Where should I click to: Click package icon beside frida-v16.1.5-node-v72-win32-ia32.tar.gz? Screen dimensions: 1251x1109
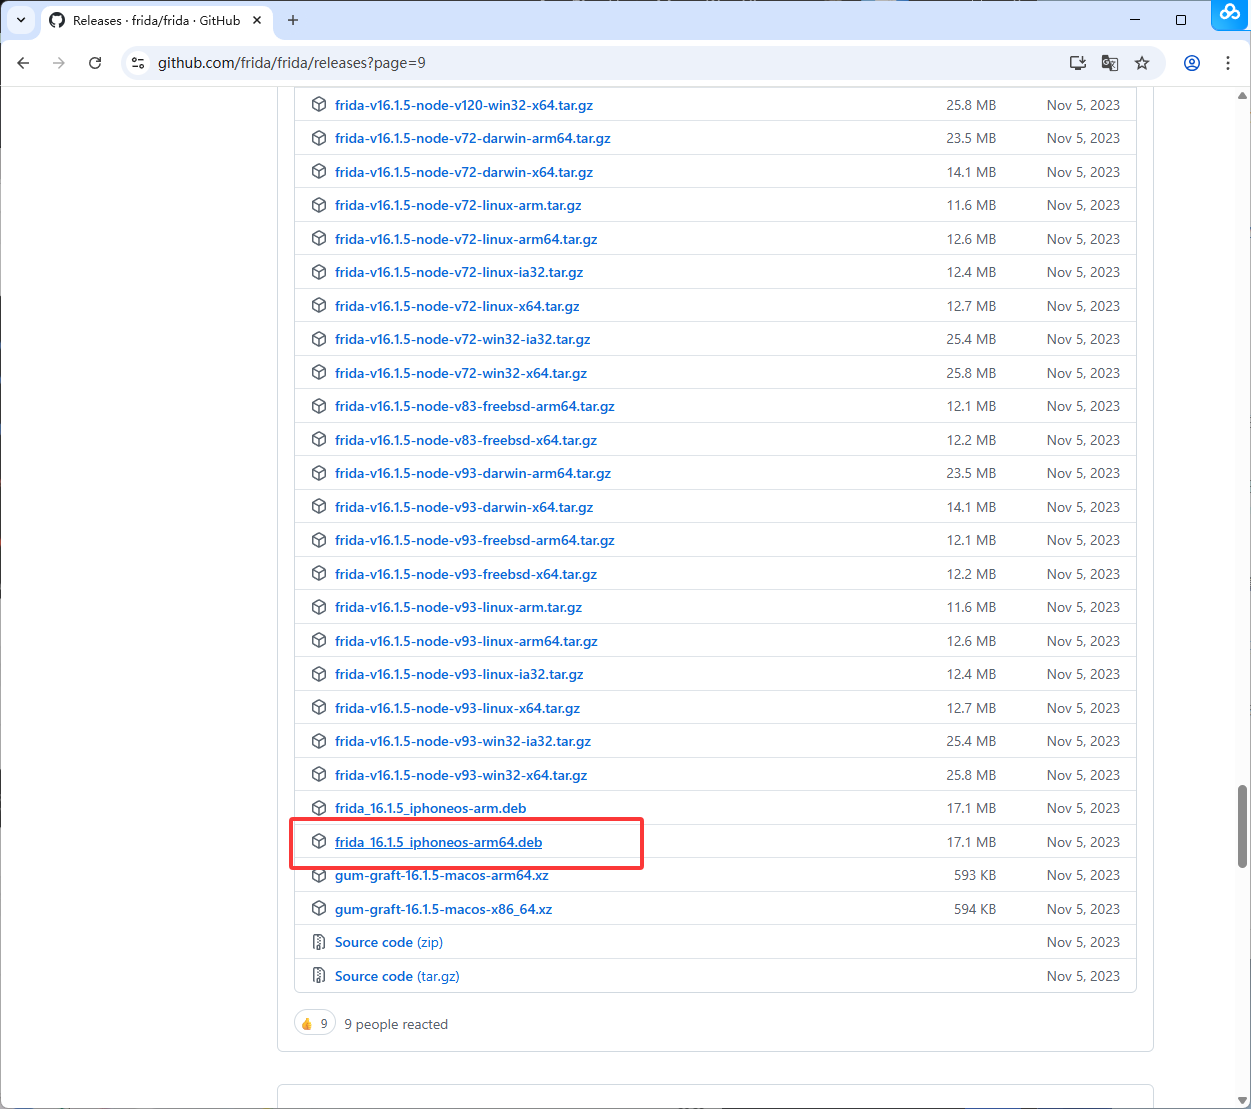pos(319,338)
